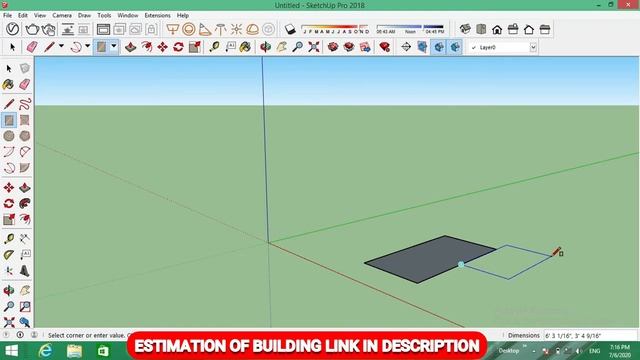Select the Zoom Window tool
The height and width of the screenshot is (360, 640).
point(25,307)
